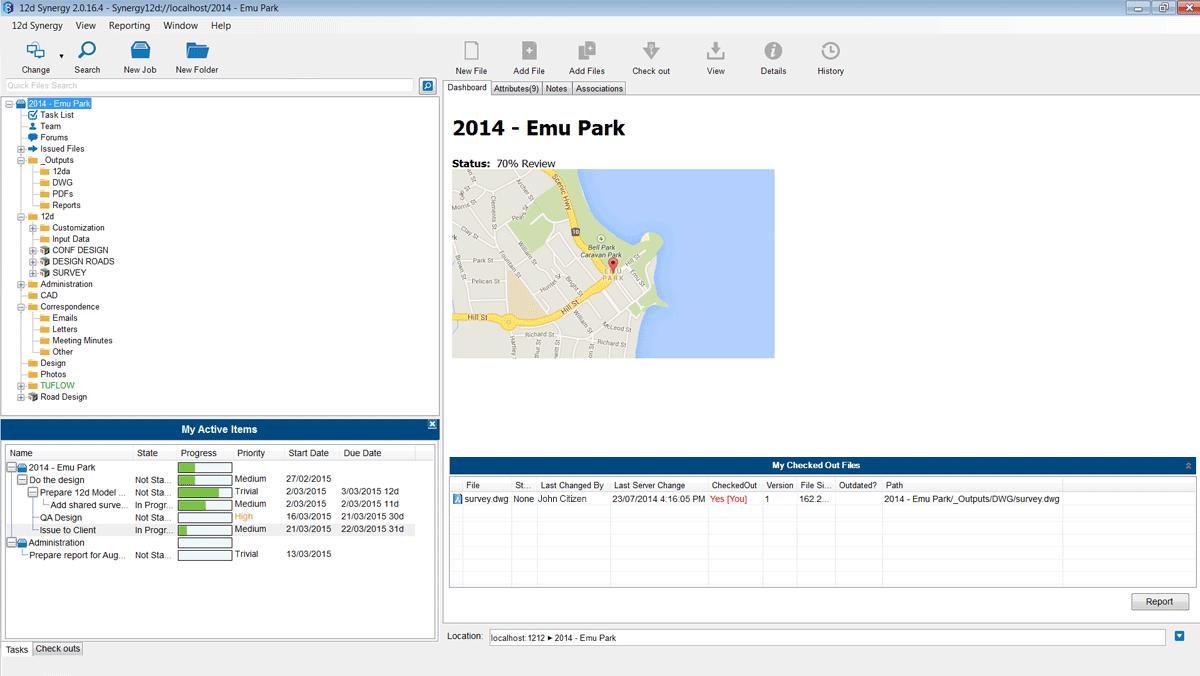Switch to the Associations tab
The width and height of the screenshot is (1200, 676).
pyautogui.click(x=599, y=89)
